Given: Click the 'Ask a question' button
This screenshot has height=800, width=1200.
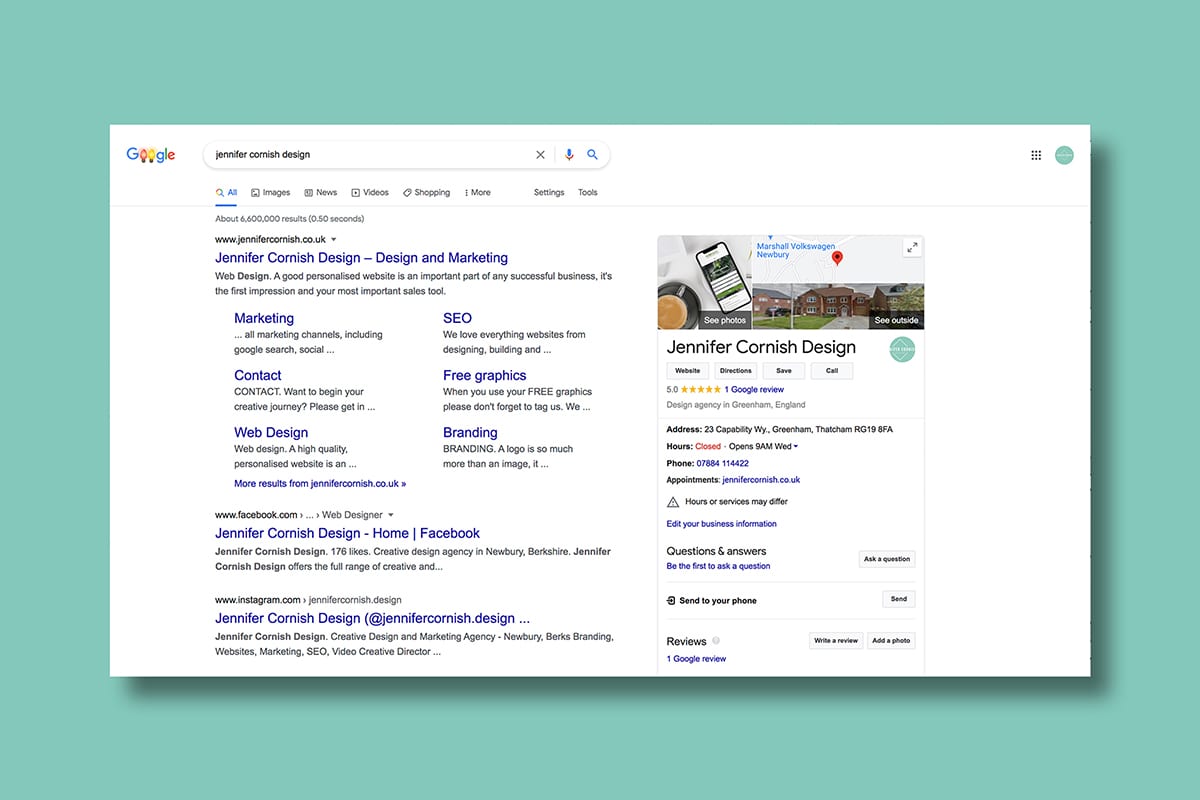Looking at the screenshot, I should [887, 560].
